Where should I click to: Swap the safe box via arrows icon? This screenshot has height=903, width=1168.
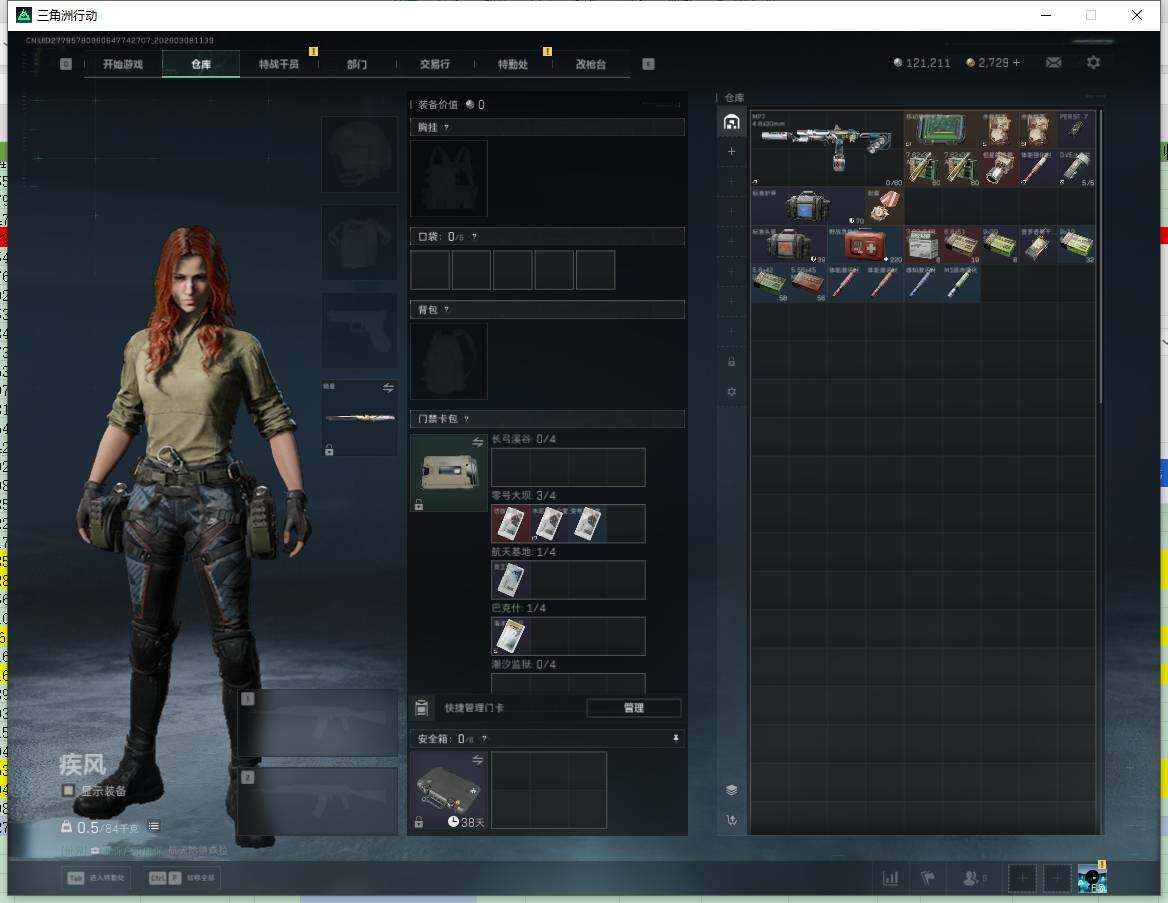(x=477, y=760)
